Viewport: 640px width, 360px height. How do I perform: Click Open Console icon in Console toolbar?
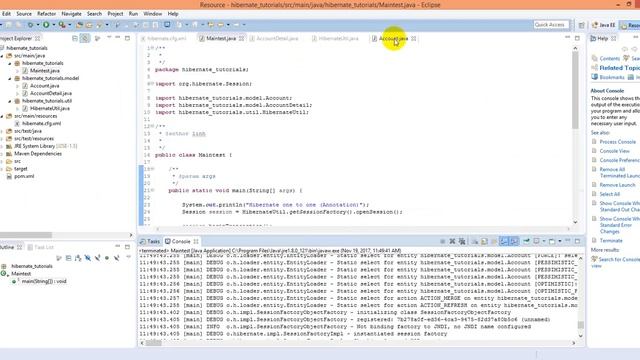(x=552, y=241)
